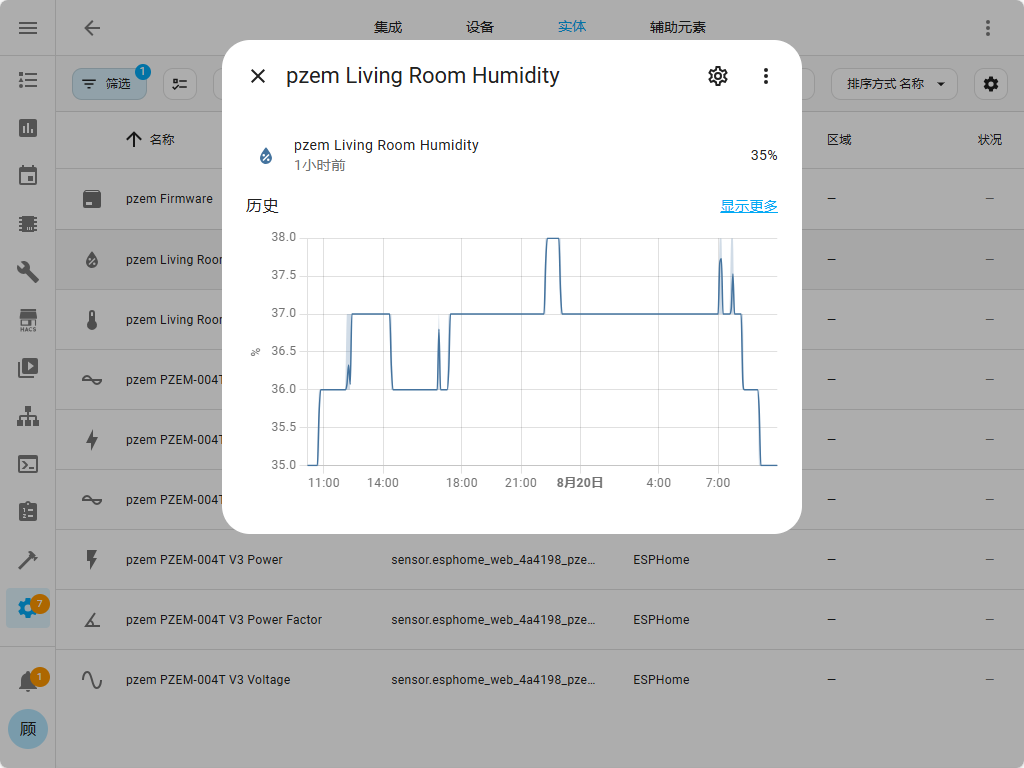Open the HACS sidebar icon

pos(28,320)
